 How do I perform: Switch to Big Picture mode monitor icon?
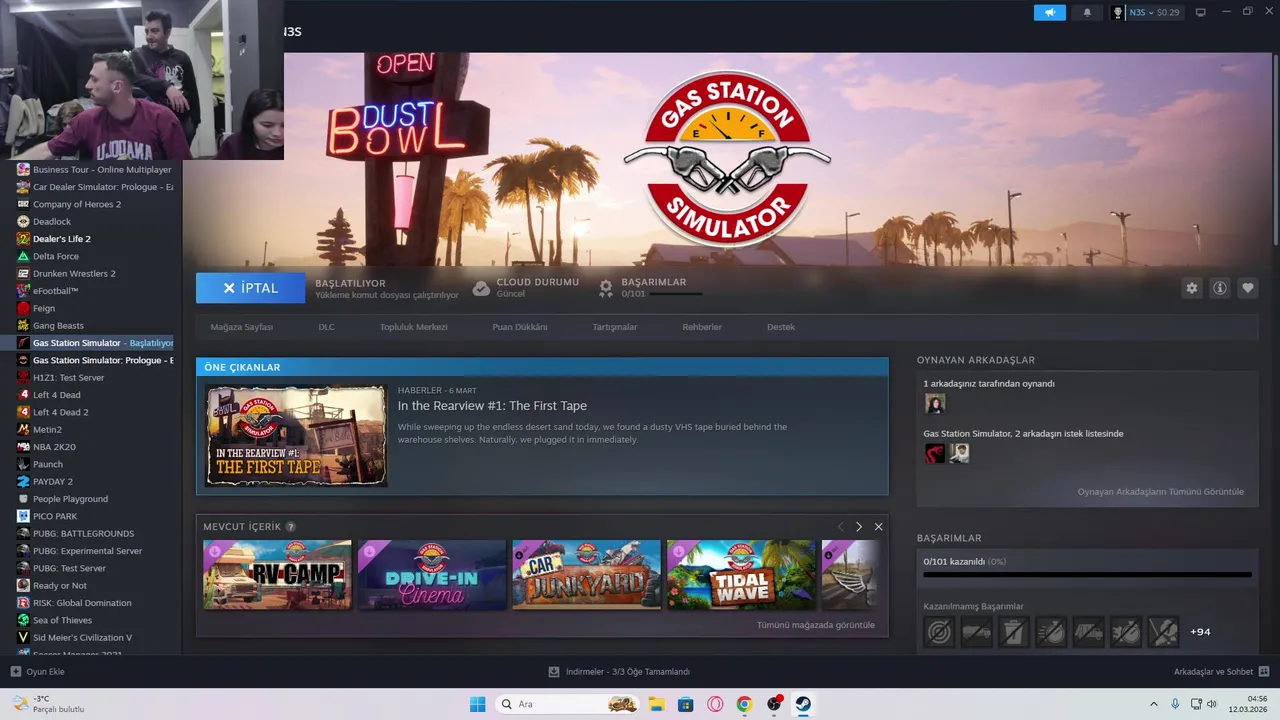(x=1201, y=12)
